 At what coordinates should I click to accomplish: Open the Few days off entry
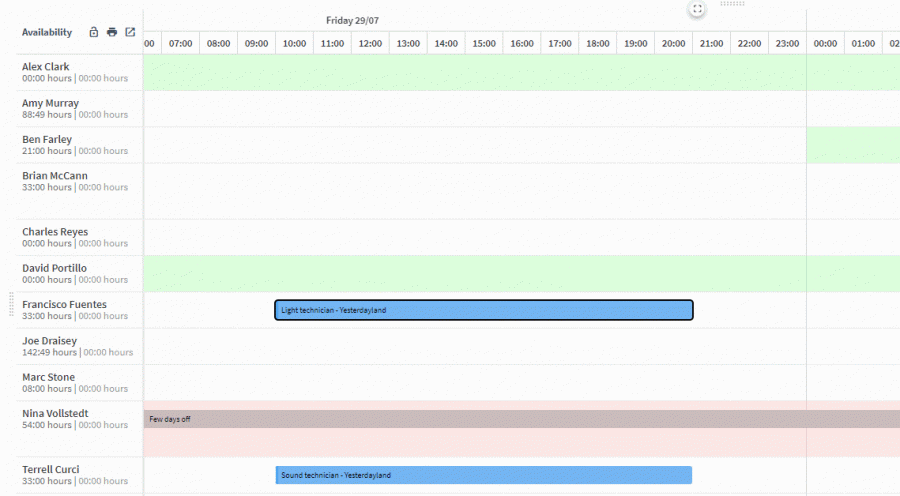(x=522, y=419)
